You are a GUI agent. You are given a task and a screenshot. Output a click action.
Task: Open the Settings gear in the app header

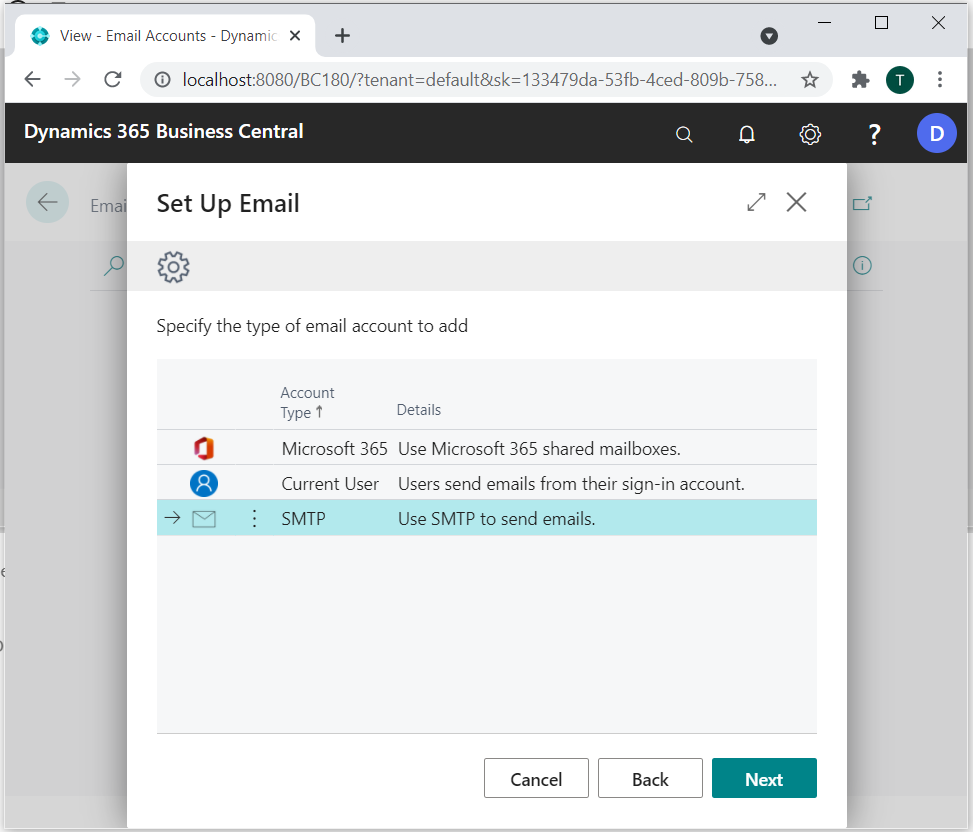pyautogui.click(x=810, y=134)
